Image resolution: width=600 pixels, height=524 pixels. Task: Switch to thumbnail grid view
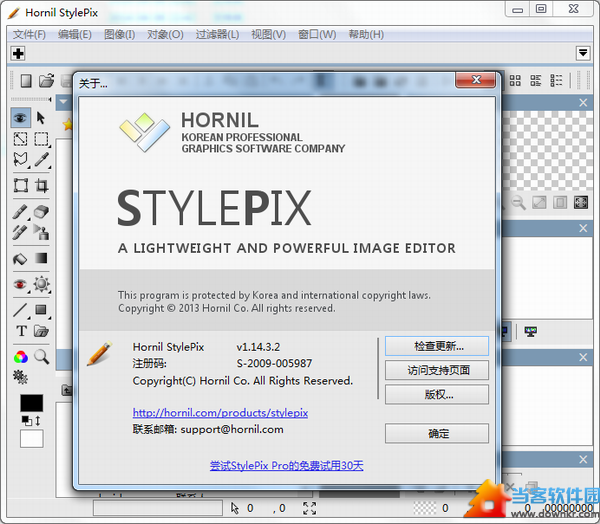click(515, 80)
